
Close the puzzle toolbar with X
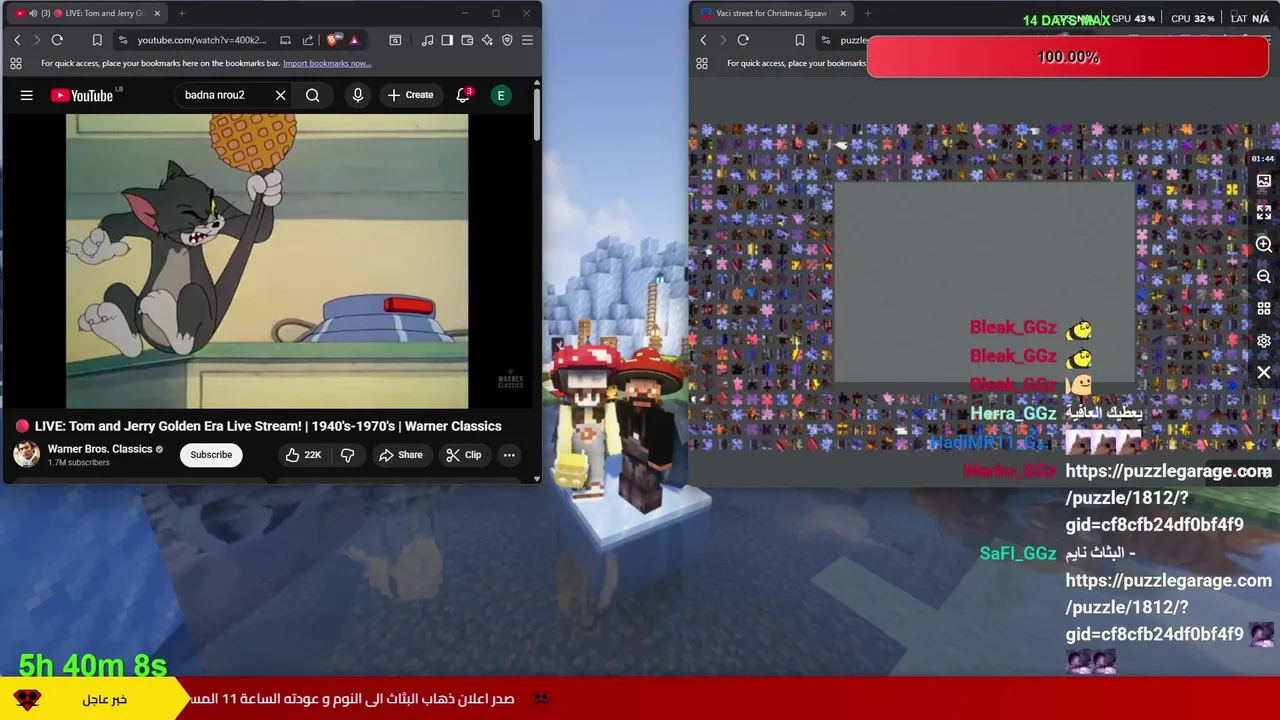[1264, 373]
